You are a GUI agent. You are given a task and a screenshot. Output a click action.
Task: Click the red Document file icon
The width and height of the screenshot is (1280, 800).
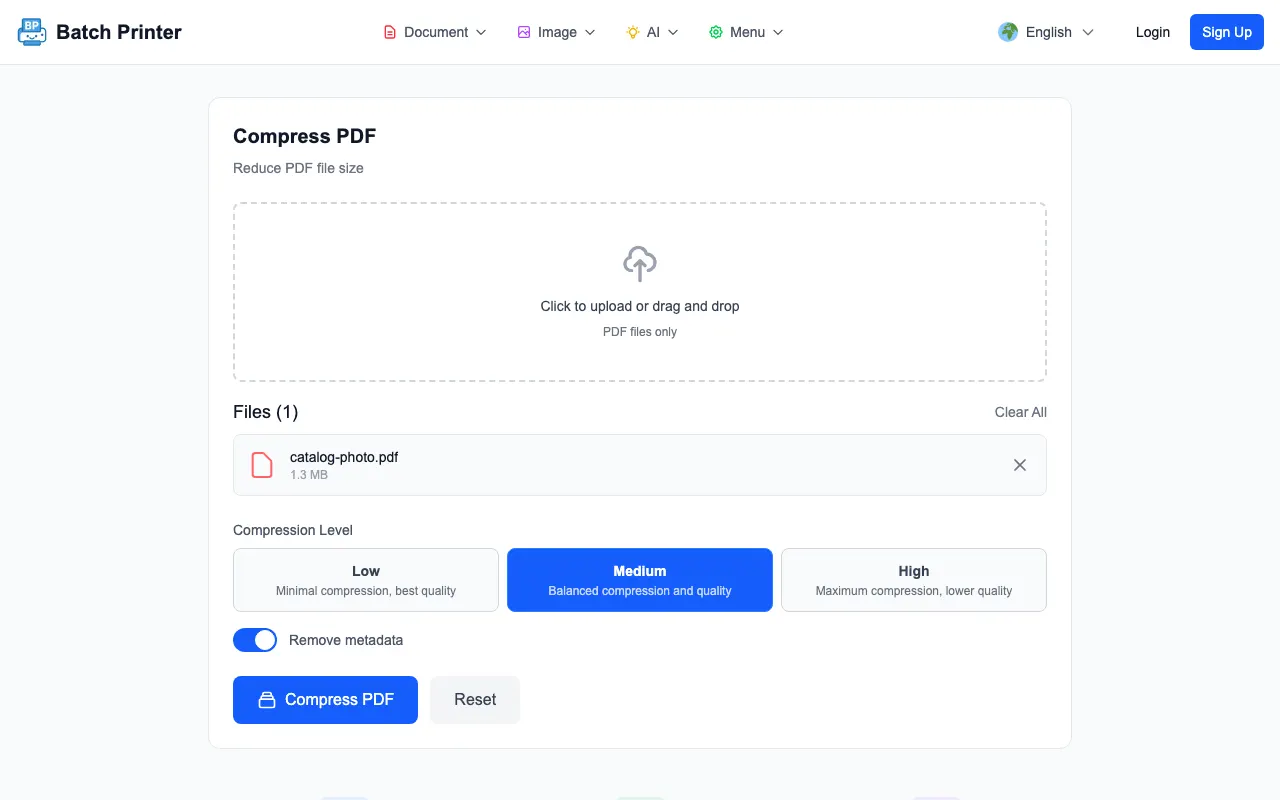point(390,32)
